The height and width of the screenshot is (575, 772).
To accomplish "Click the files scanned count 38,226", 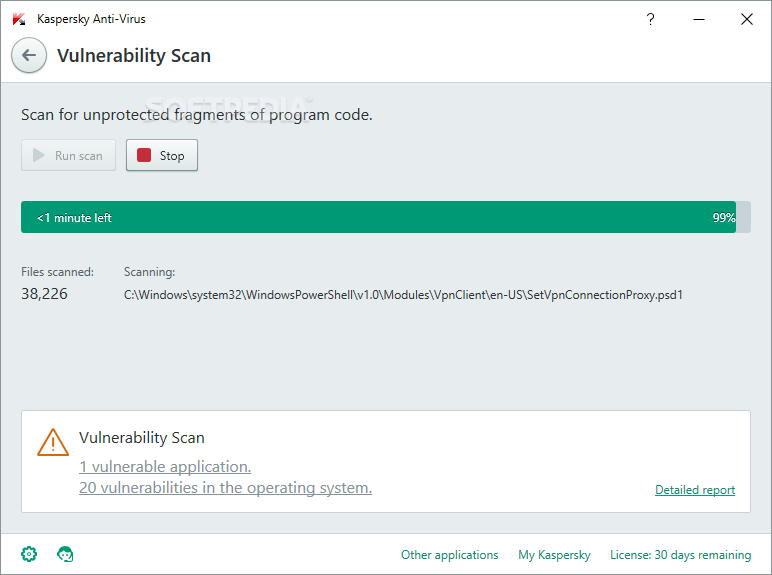I will [x=44, y=294].
